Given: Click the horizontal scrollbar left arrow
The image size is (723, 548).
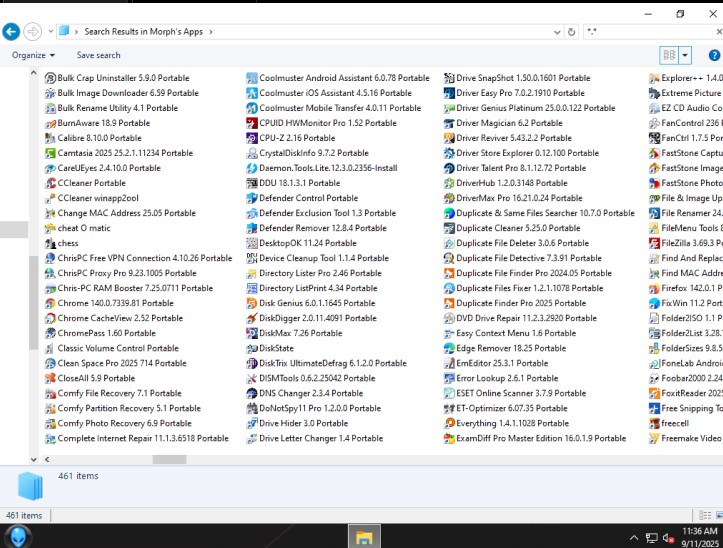Looking at the screenshot, I should tap(47, 459).
